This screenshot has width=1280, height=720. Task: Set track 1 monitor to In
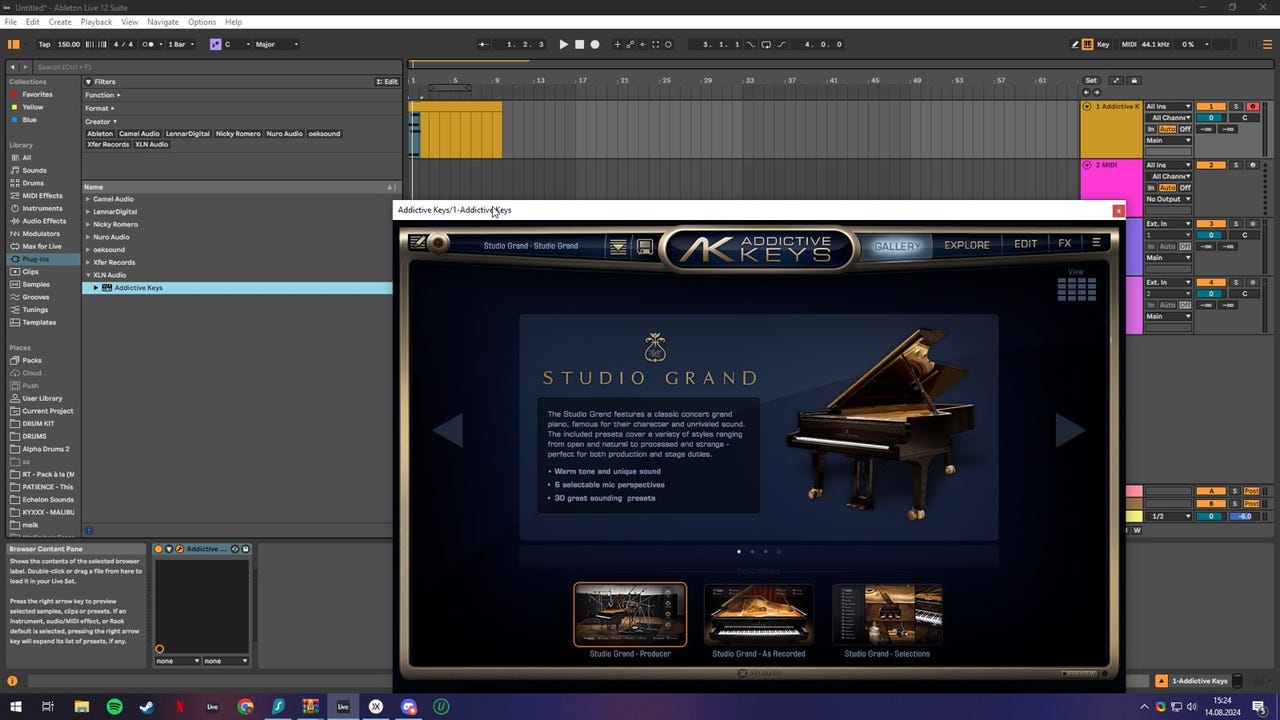pyautogui.click(x=1151, y=129)
